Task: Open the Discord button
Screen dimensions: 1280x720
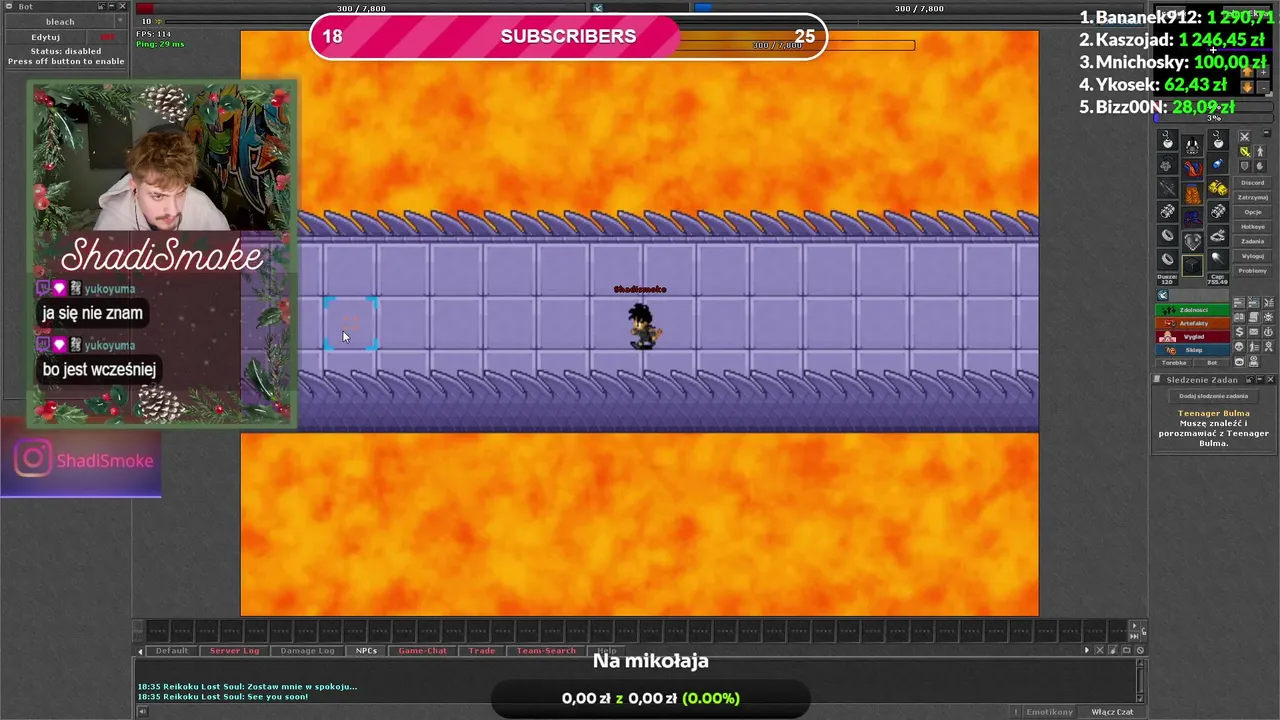Action: [x=1253, y=183]
